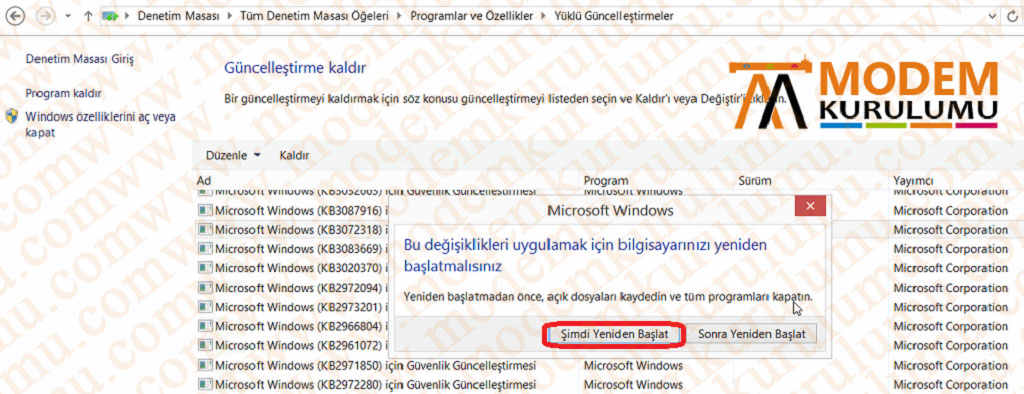This screenshot has height=394, width=1024.
Task: Open Denetim Masası Giriş link
Action: point(80,59)
